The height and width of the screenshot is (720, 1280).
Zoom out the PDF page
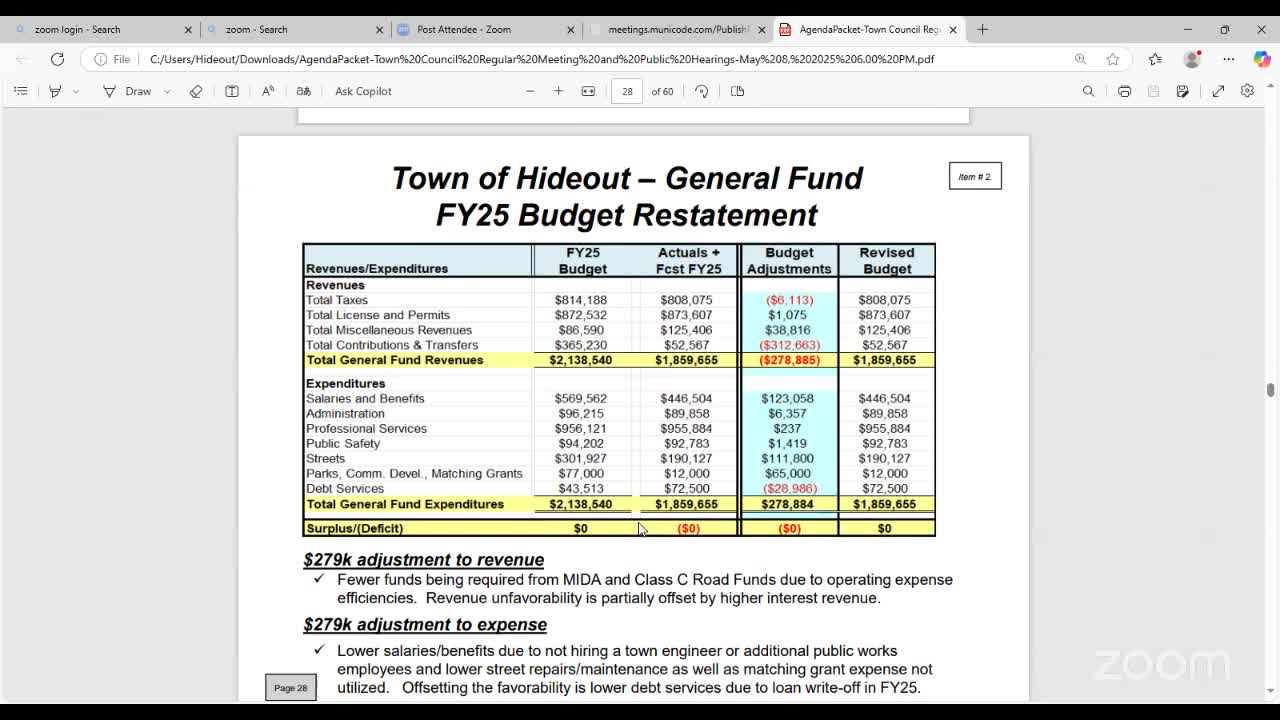click(530, 91)
